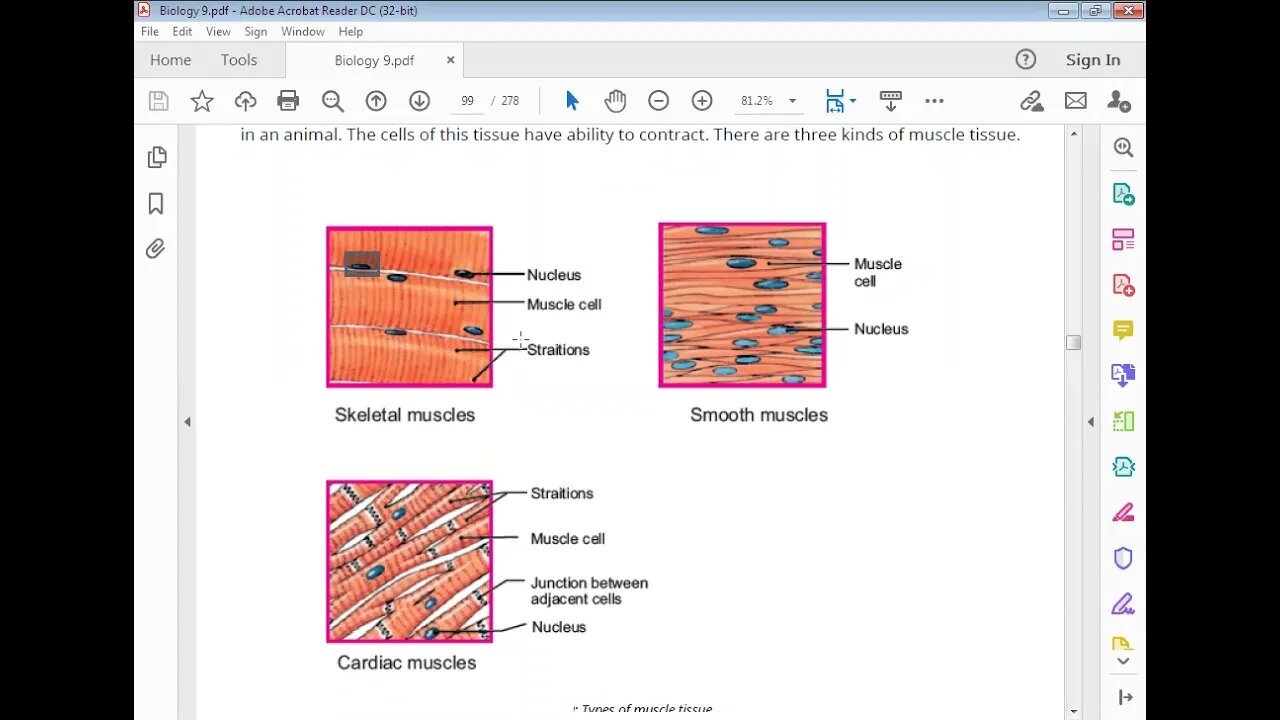Viewport: 1280px width, 720px height.
Task: Choose the selection arrow tool
Action: click(x=572, y=101)
